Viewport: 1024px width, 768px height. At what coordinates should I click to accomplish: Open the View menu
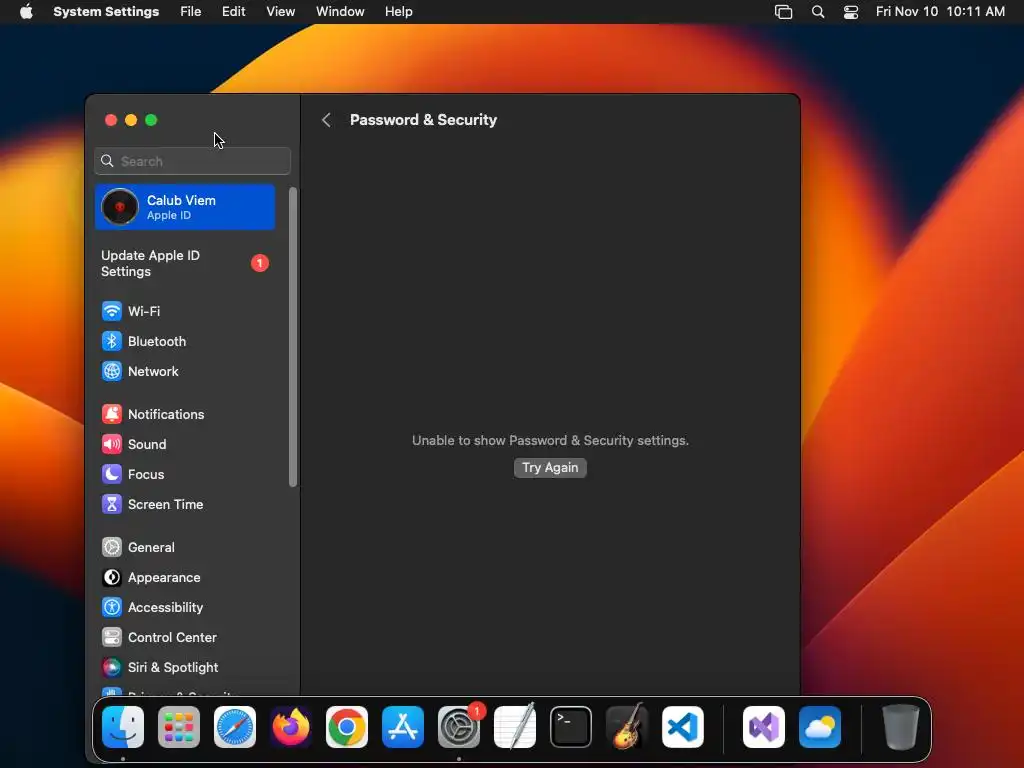coord(281,12)
